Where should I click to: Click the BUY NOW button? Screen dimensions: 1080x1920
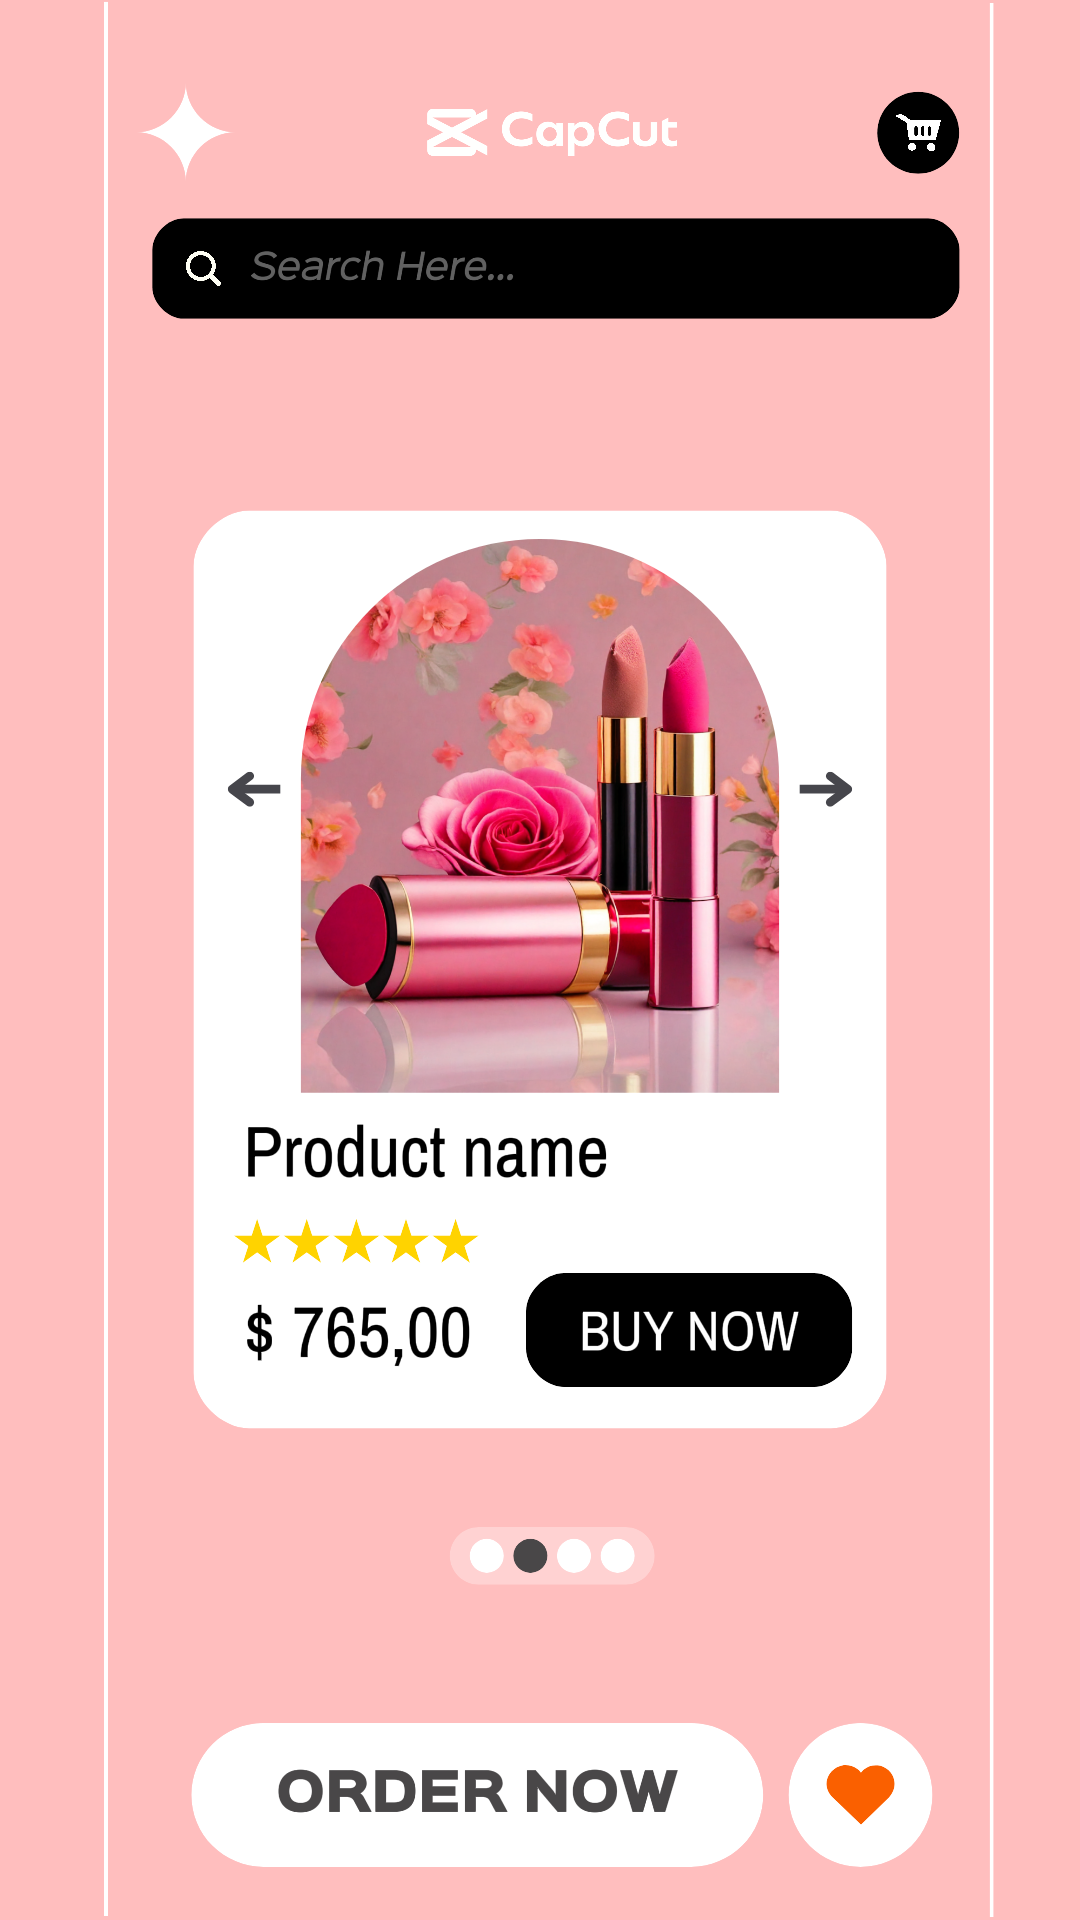(x=689, y=1330)
